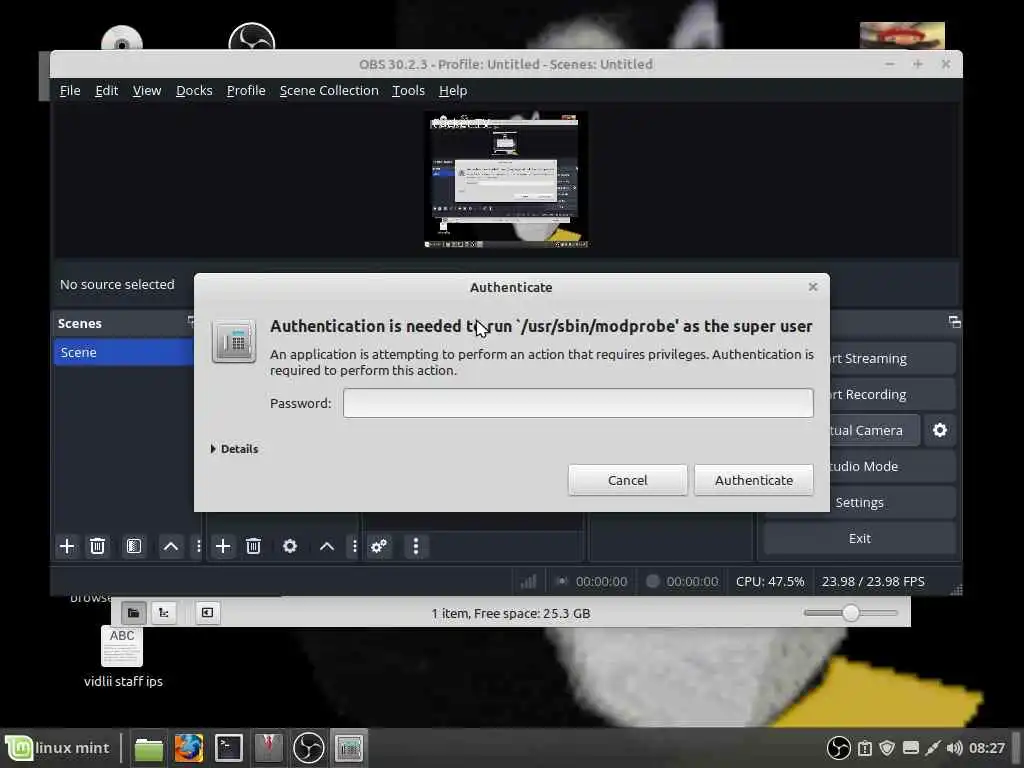Open the Edit menu in OBS
The height and width of the screenshot is (768, 1024).
point(106,91)
